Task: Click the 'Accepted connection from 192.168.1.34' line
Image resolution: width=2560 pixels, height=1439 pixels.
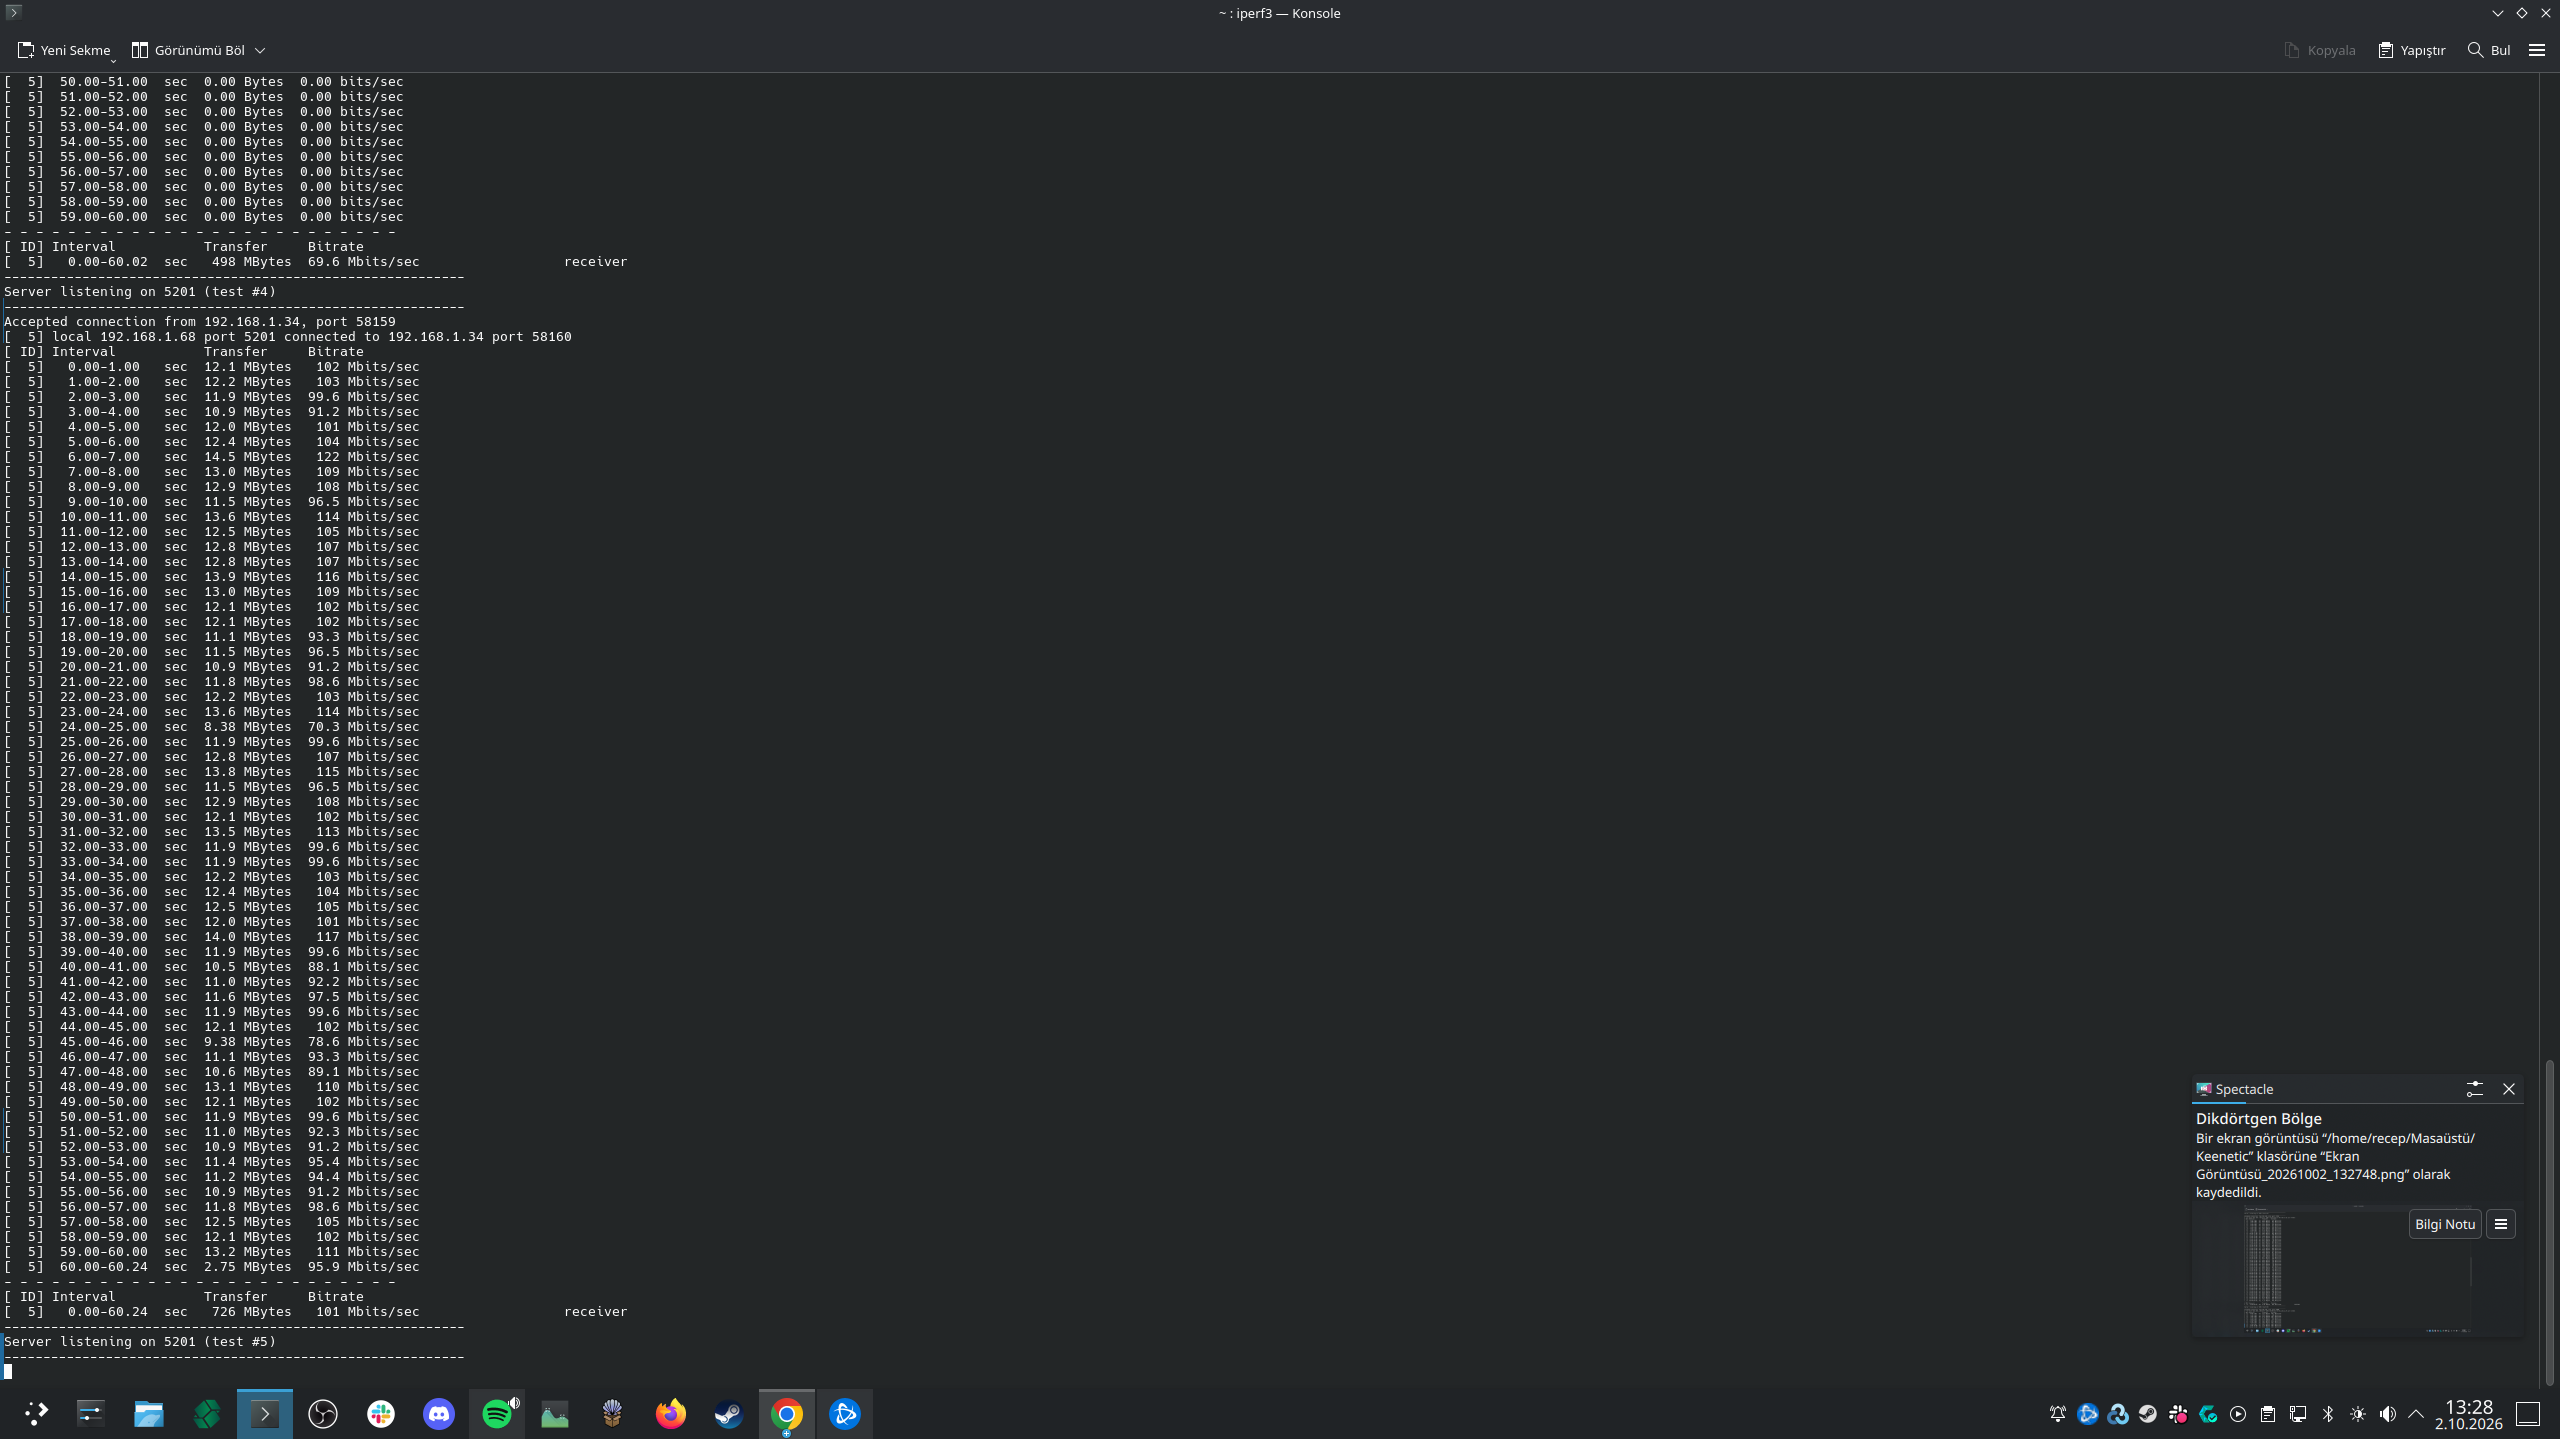Action: click(200, 321)
